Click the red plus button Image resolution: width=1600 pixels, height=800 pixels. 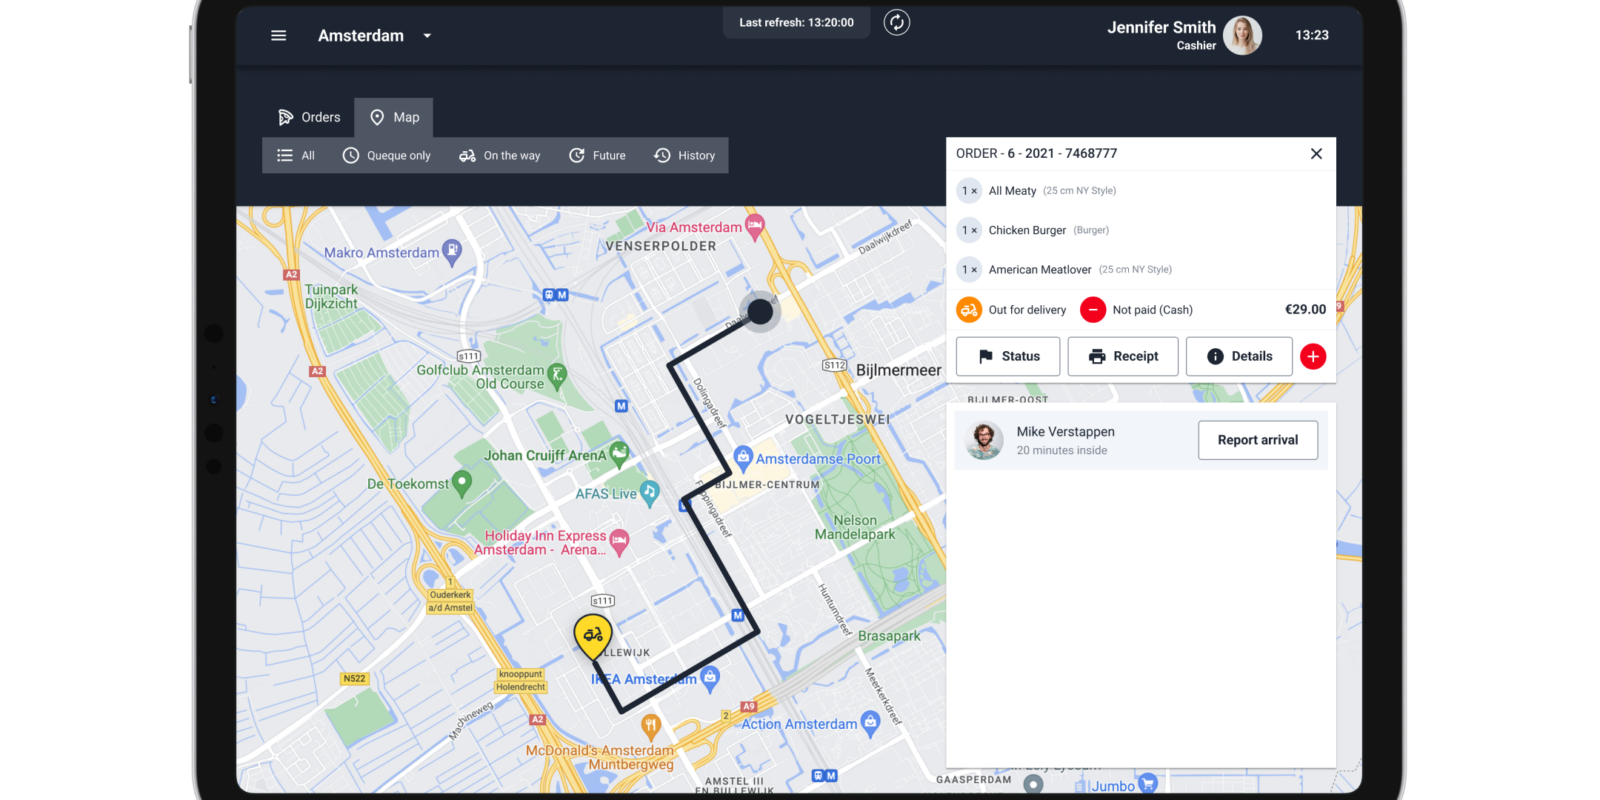[1313, 357]
